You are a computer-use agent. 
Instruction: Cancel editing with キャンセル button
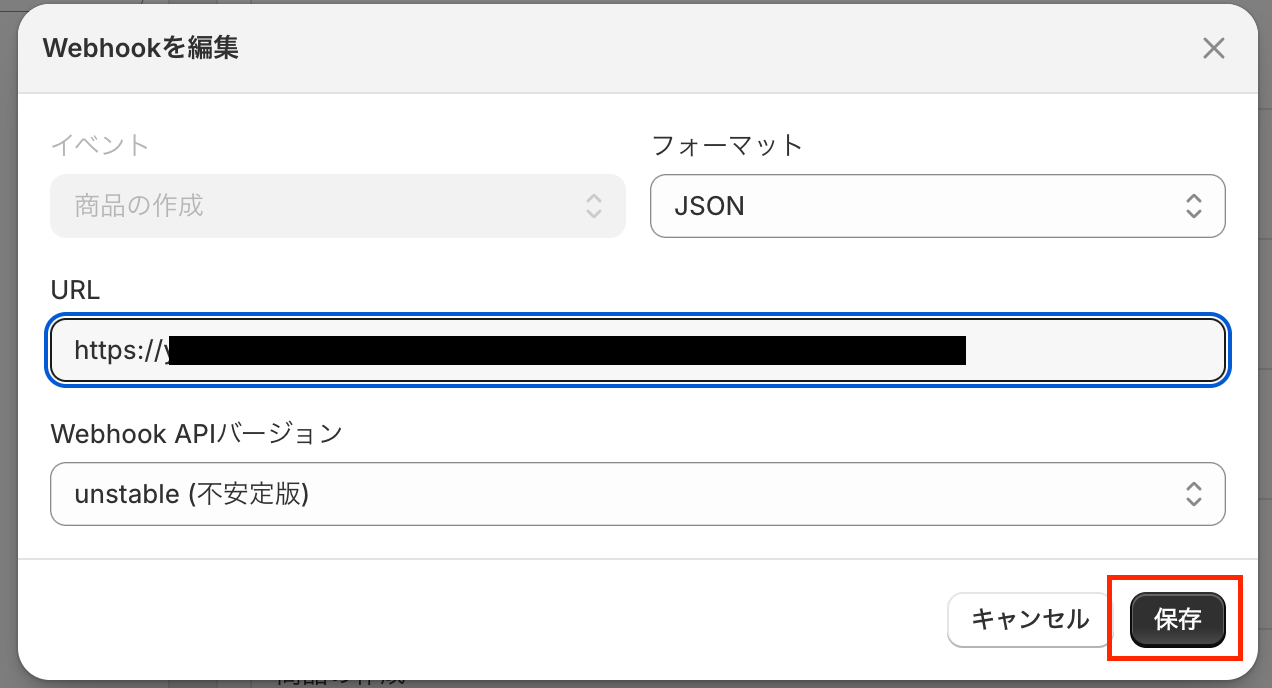[x=1030, y=620]
